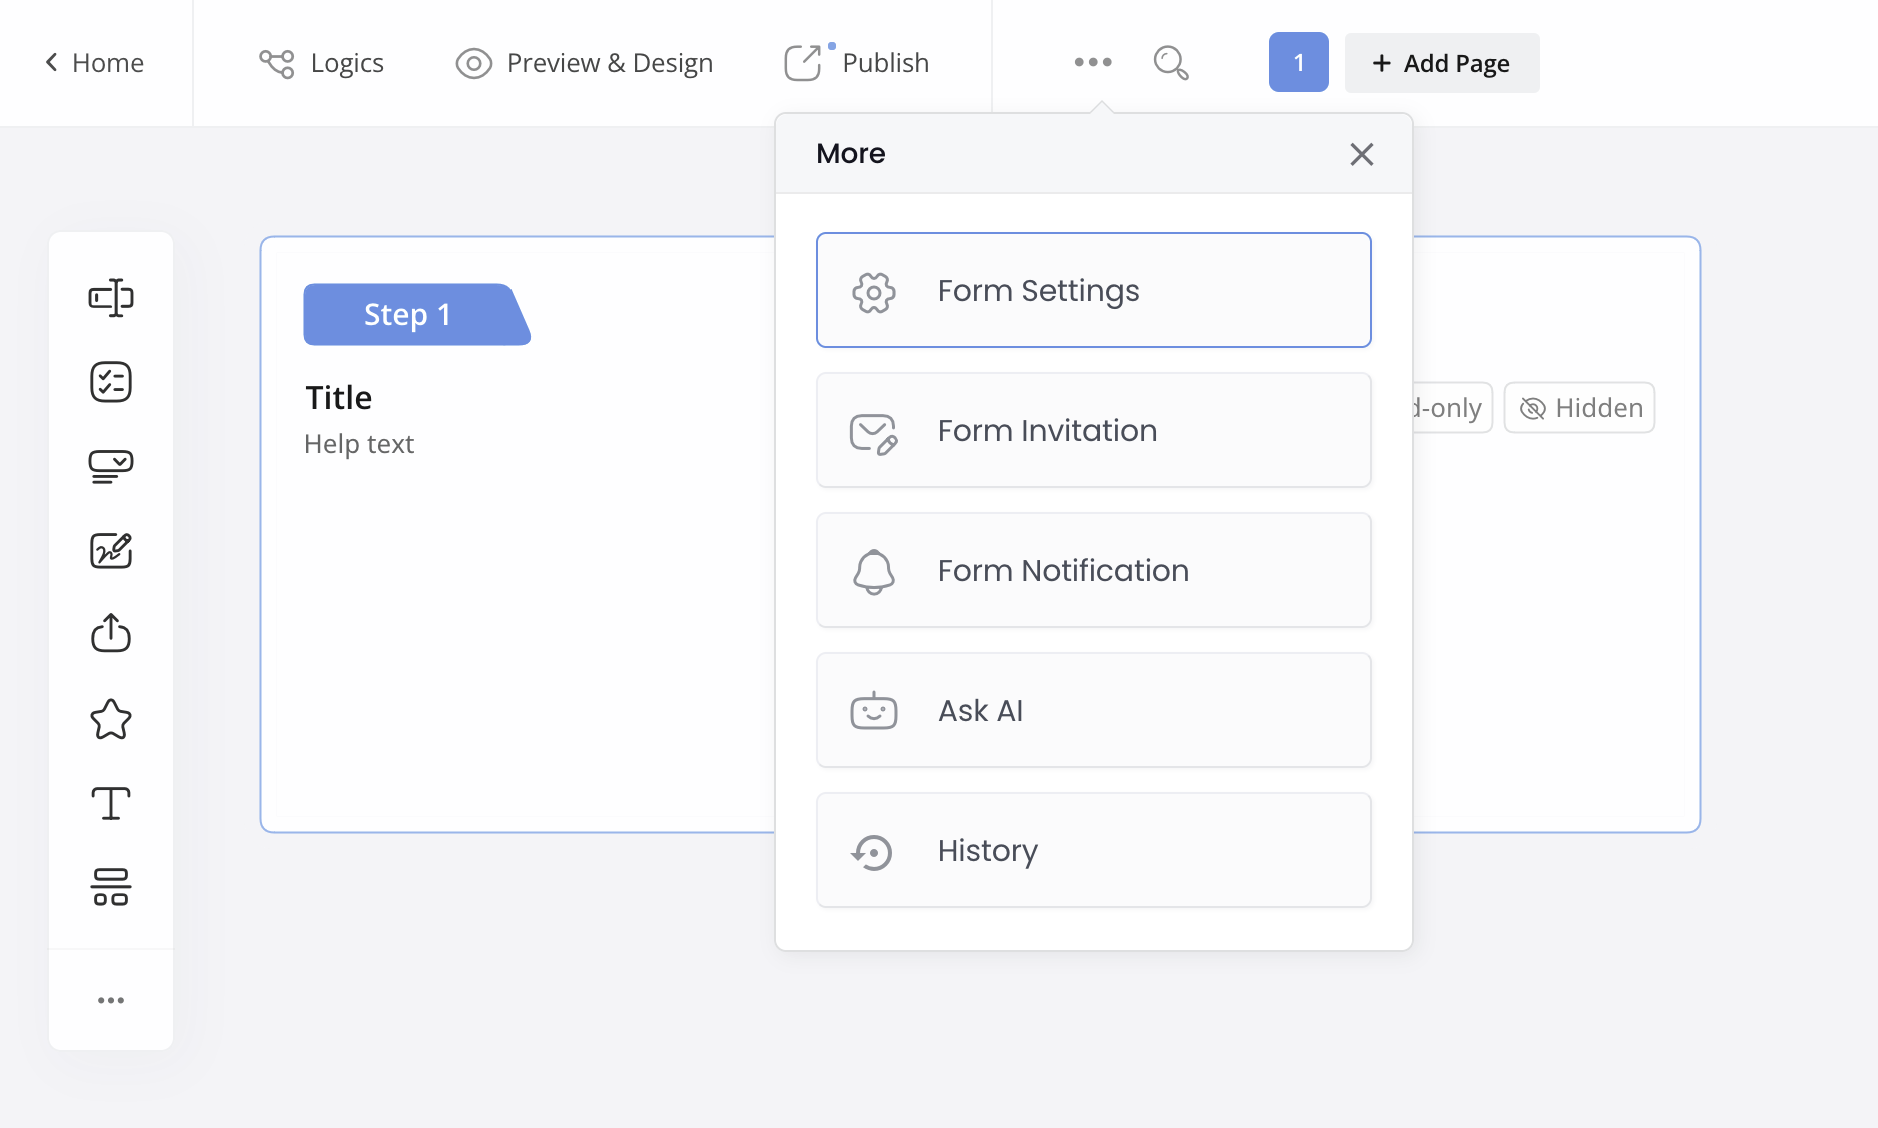The width and height of the screenshot is (1878, 1128).
Task: Click the Add Page button
Action: tap(1442, 63)
